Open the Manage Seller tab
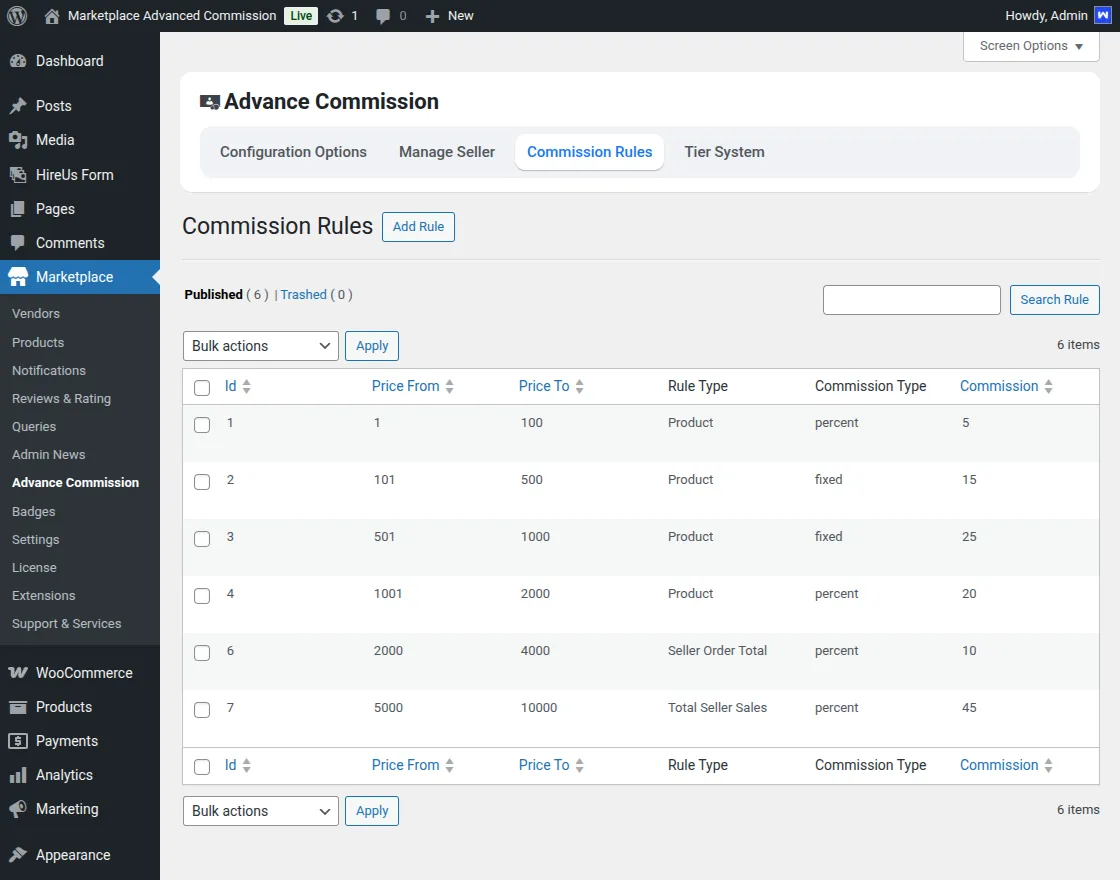 click(x=447, y=152)
